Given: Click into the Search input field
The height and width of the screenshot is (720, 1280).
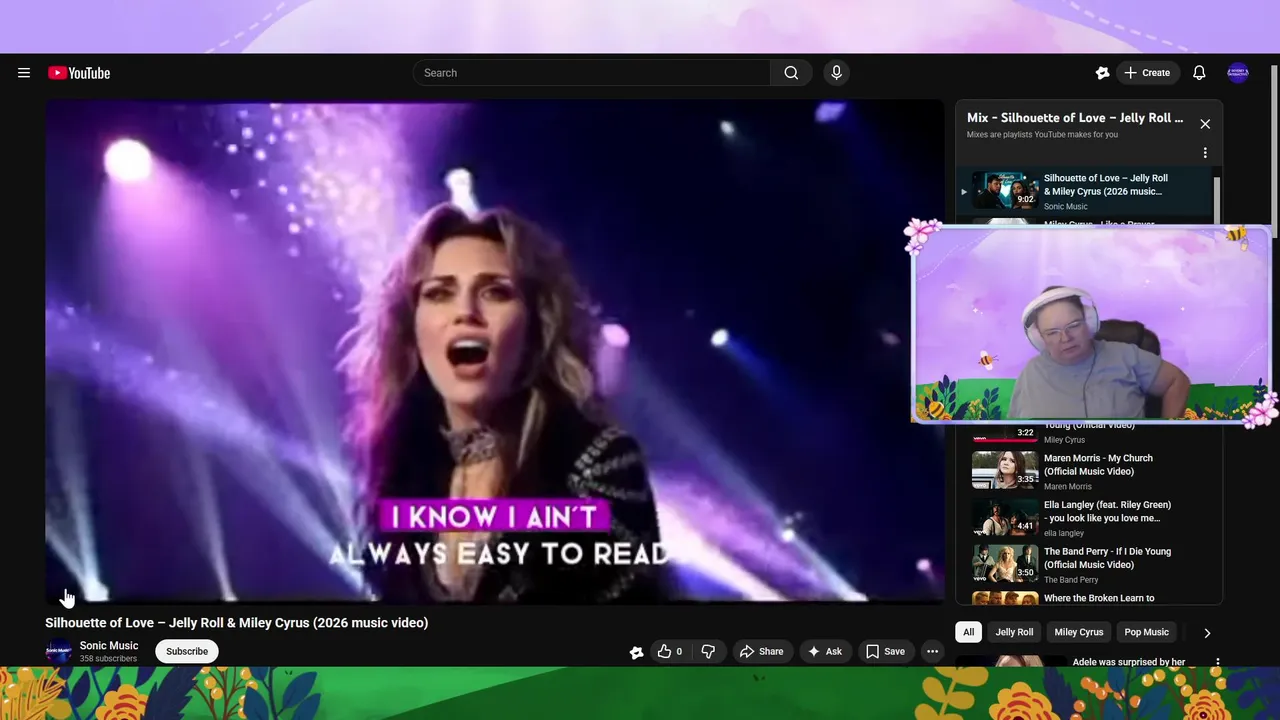Looking at the screenshot, I should (592, 73).
